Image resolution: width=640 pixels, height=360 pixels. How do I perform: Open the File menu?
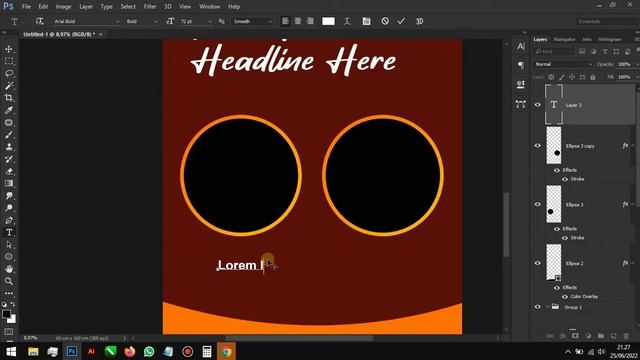click(x=26, y=7)
